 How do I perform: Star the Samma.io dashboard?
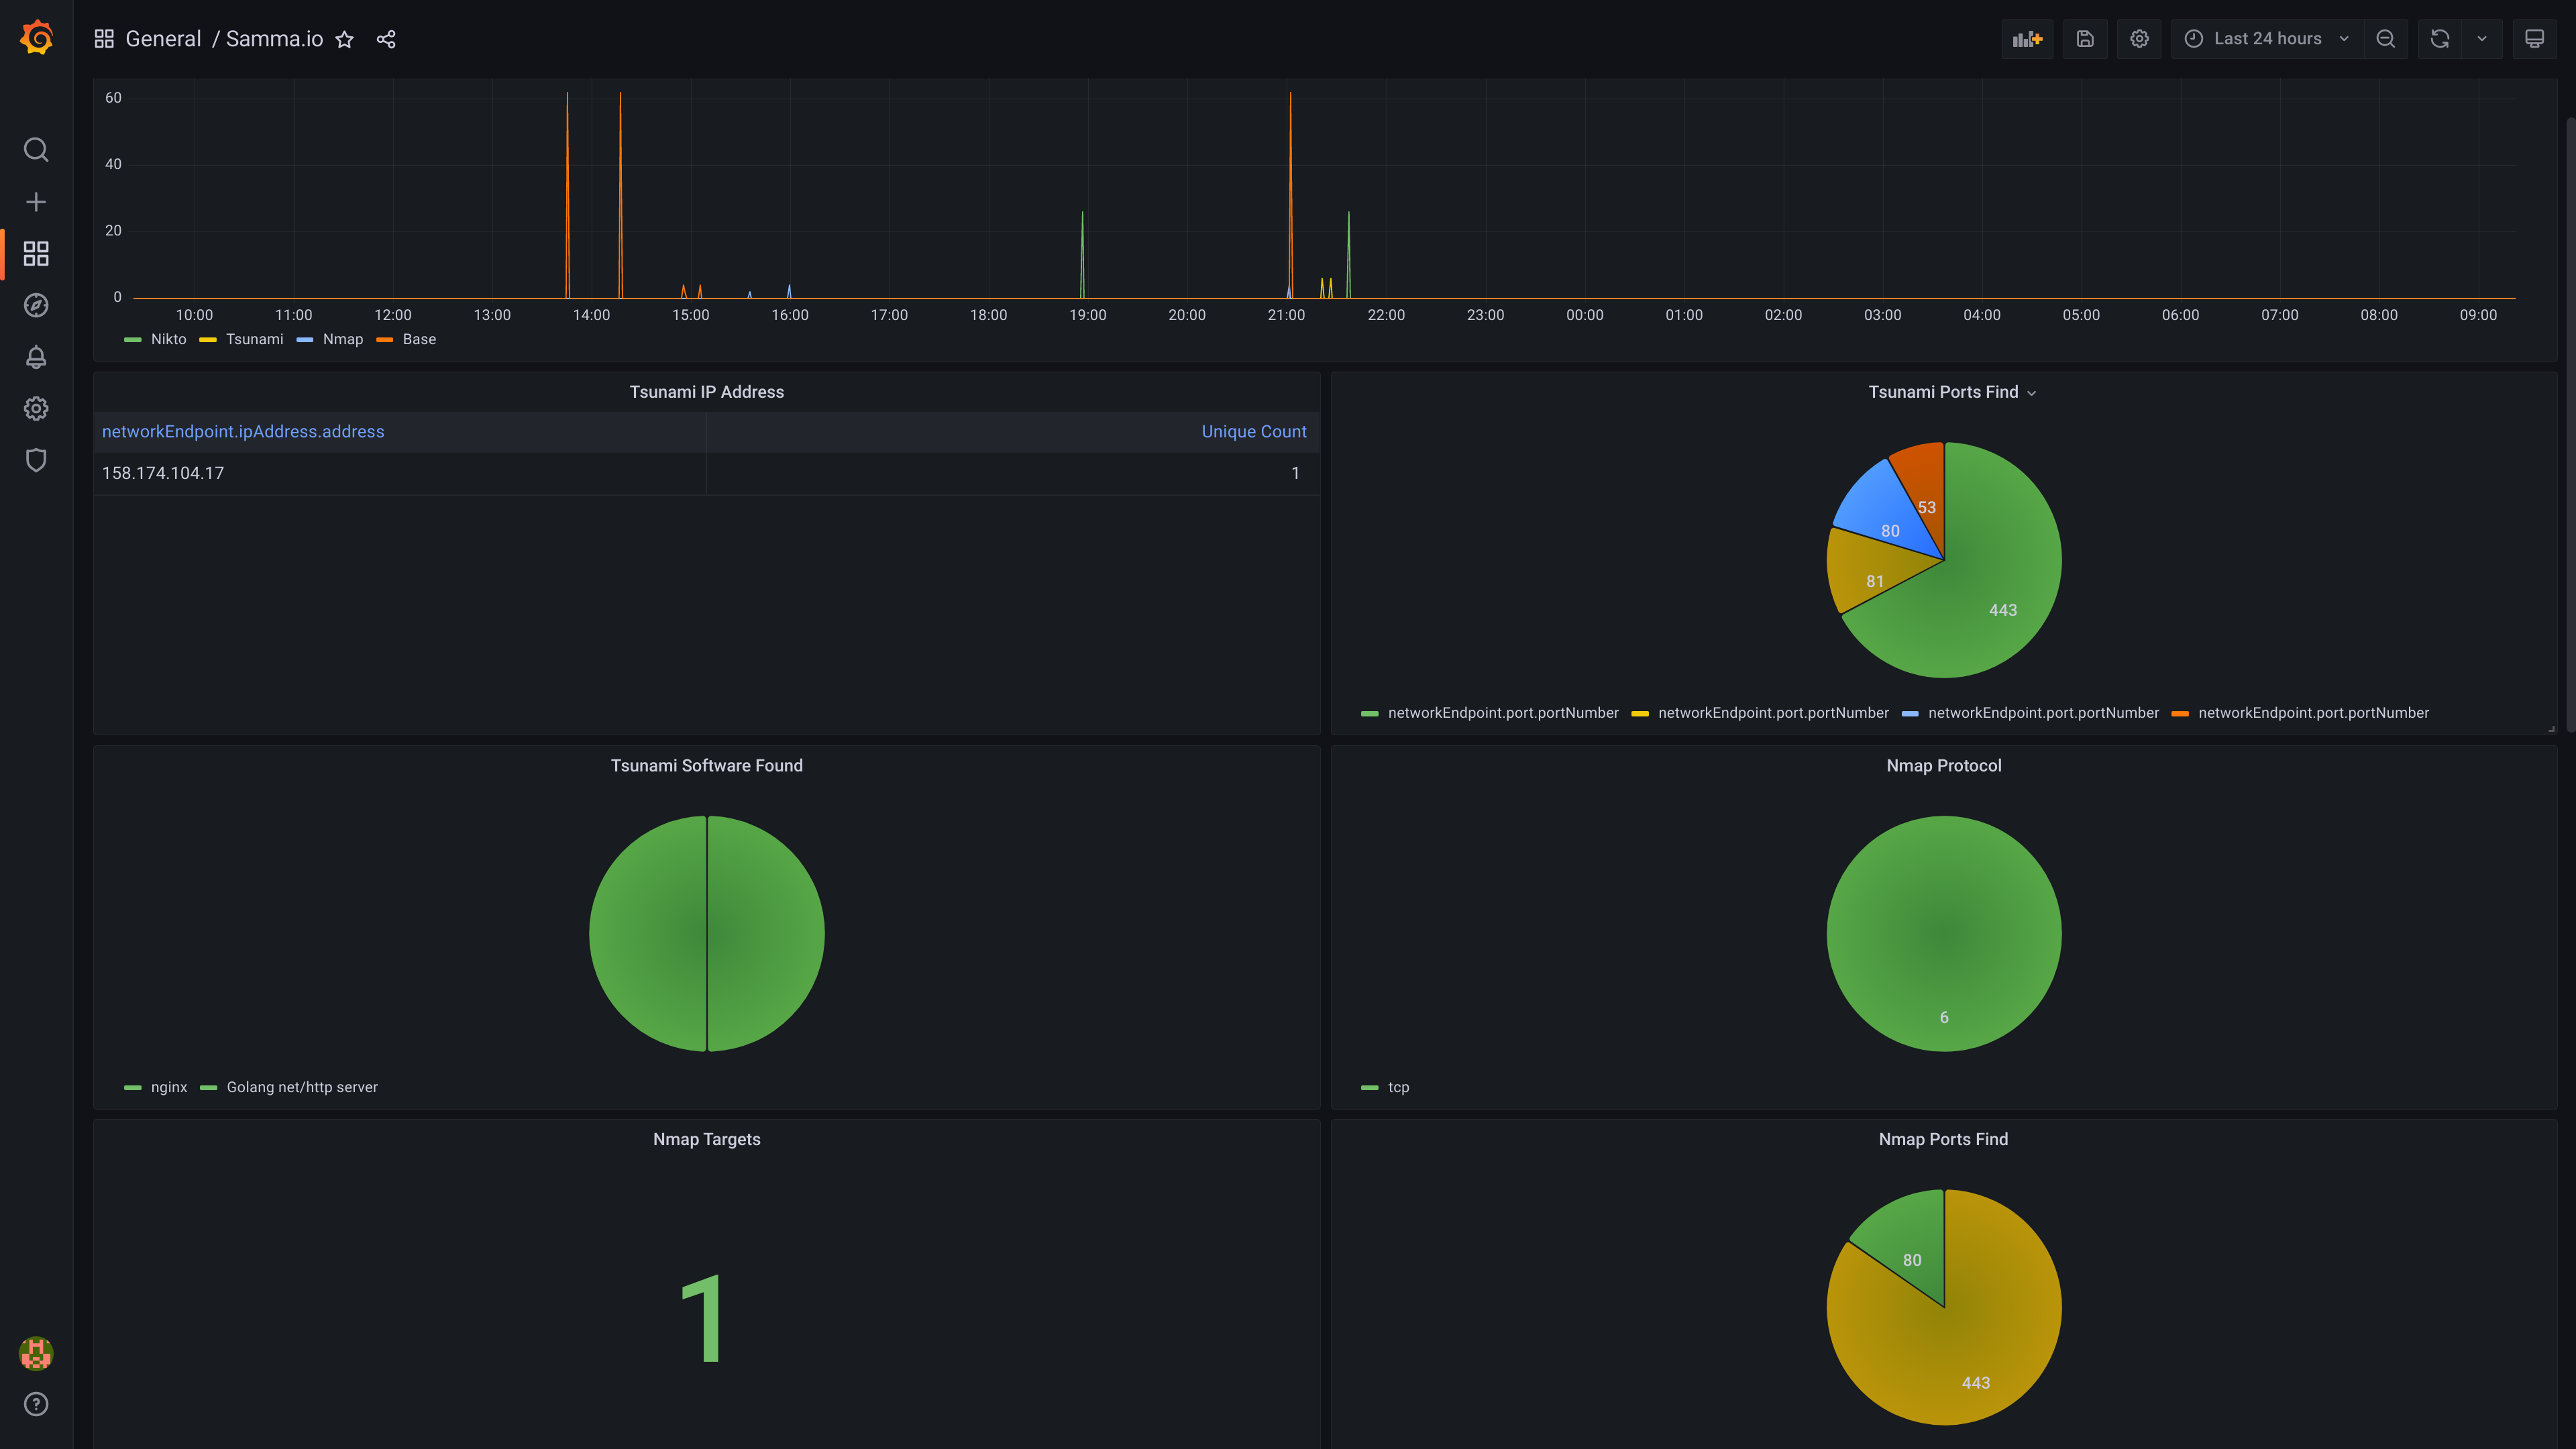(344, 39)
